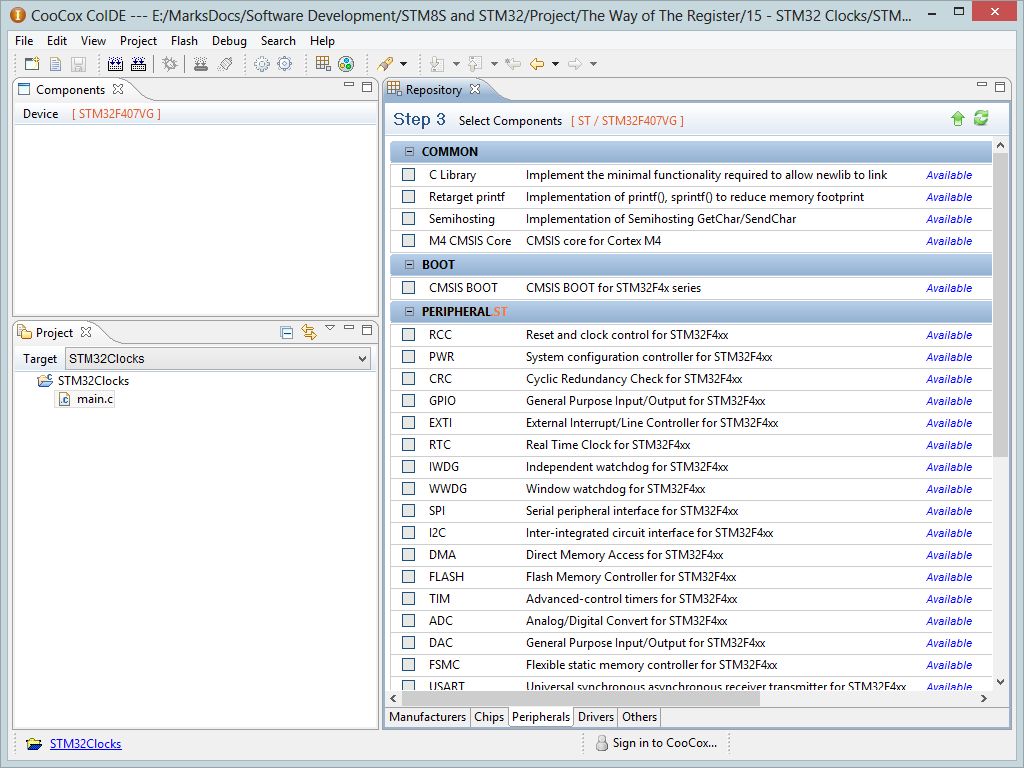Start debugging with the bug icon
Viewport: 1024px width, 768px height.
(170, 64)
